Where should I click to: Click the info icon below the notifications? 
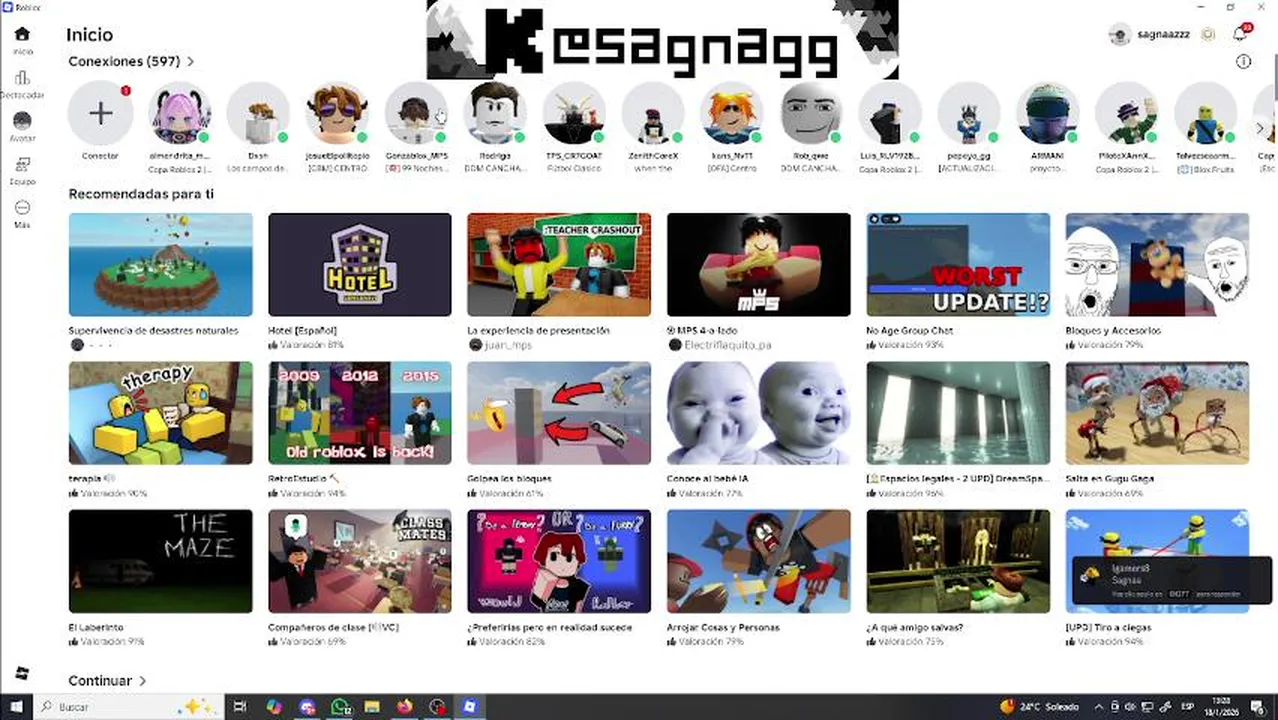tap(1243, 61)
